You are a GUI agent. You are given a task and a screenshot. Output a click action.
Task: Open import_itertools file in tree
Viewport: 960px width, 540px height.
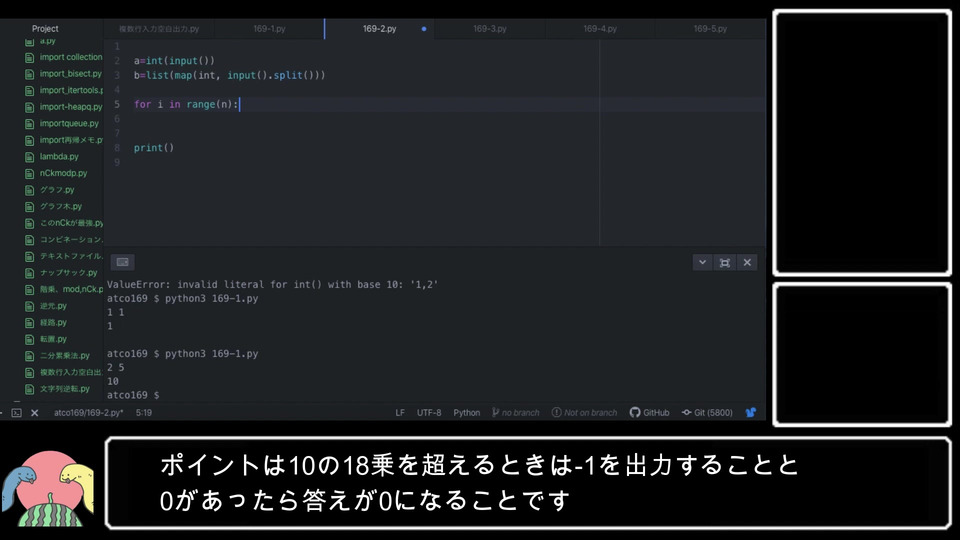[x=71, y=90]
